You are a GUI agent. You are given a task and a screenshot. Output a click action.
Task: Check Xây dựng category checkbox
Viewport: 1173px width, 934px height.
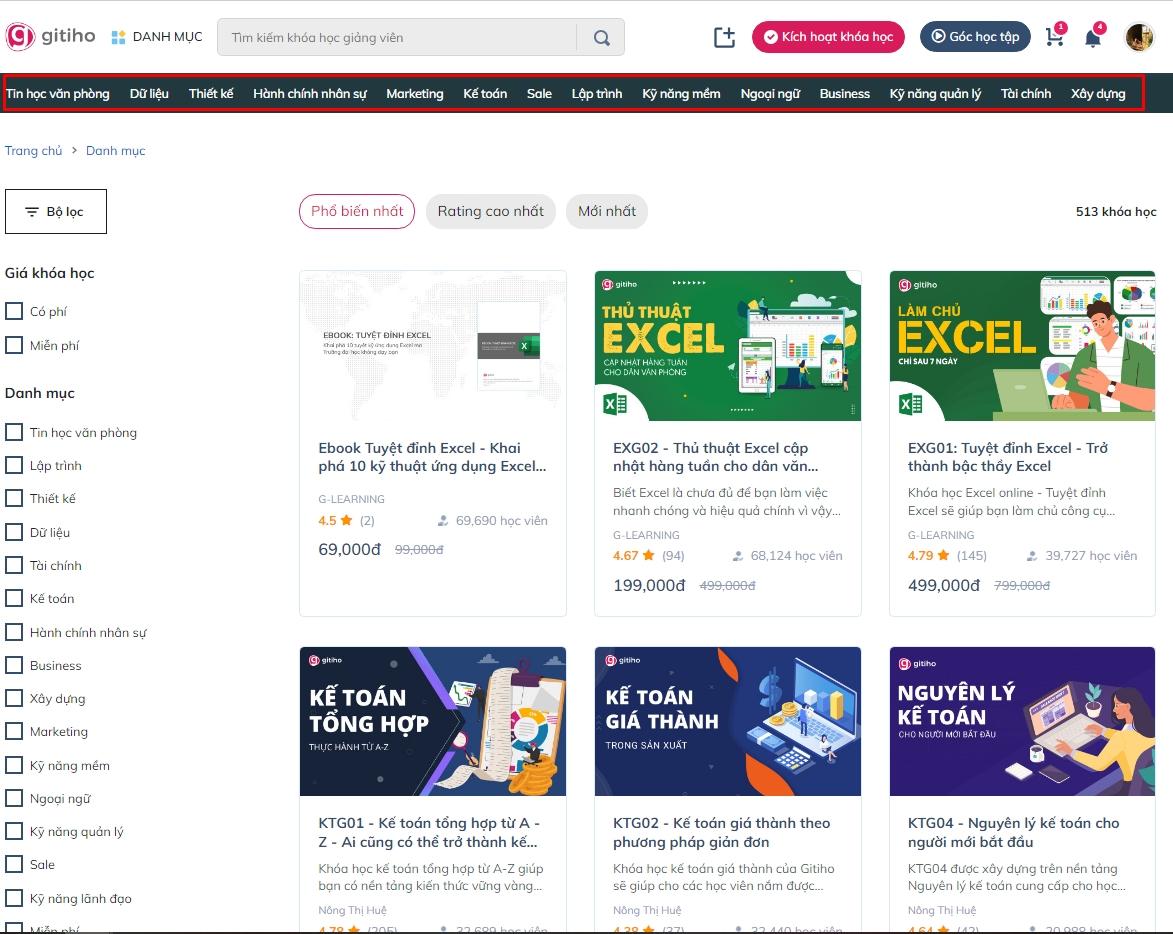tap(14, 698)
